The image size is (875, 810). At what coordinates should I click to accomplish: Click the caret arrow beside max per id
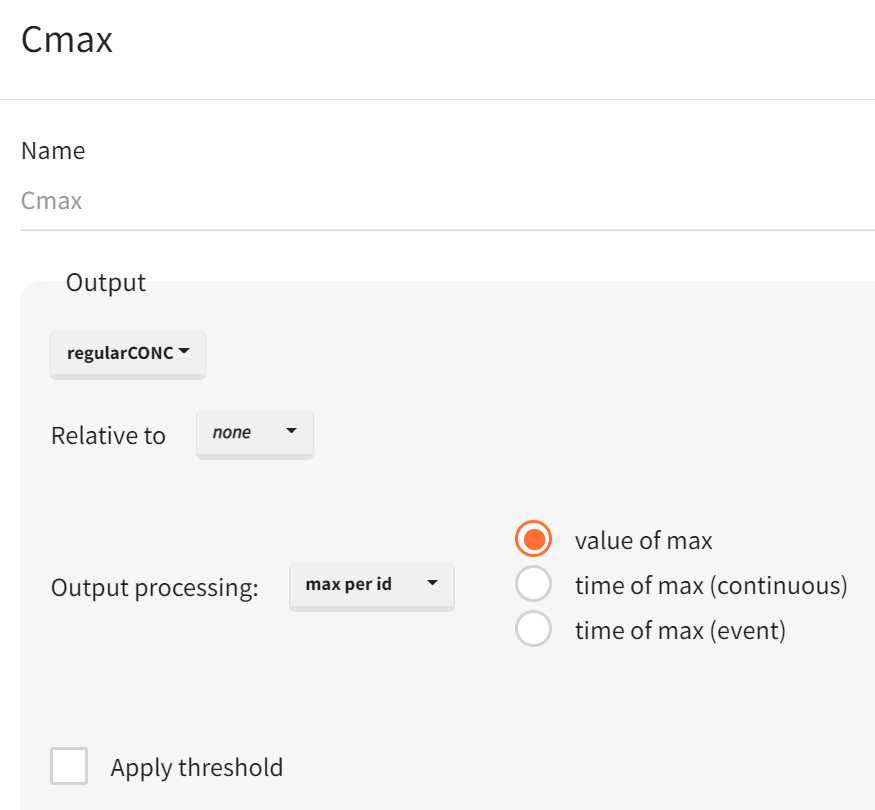(432, 583)
